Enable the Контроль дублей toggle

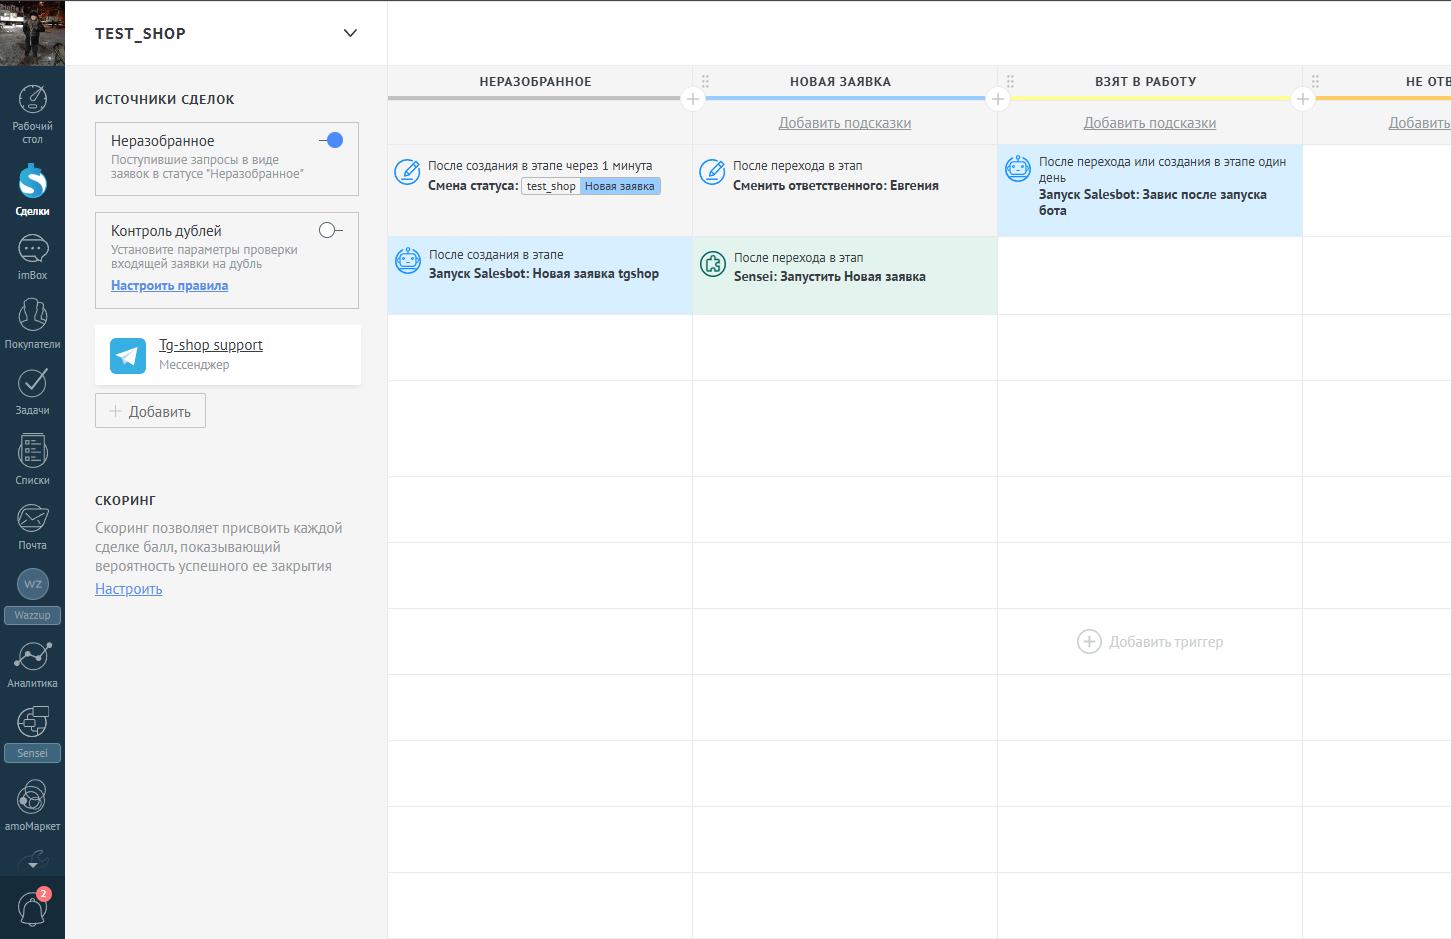pos(331,230)
